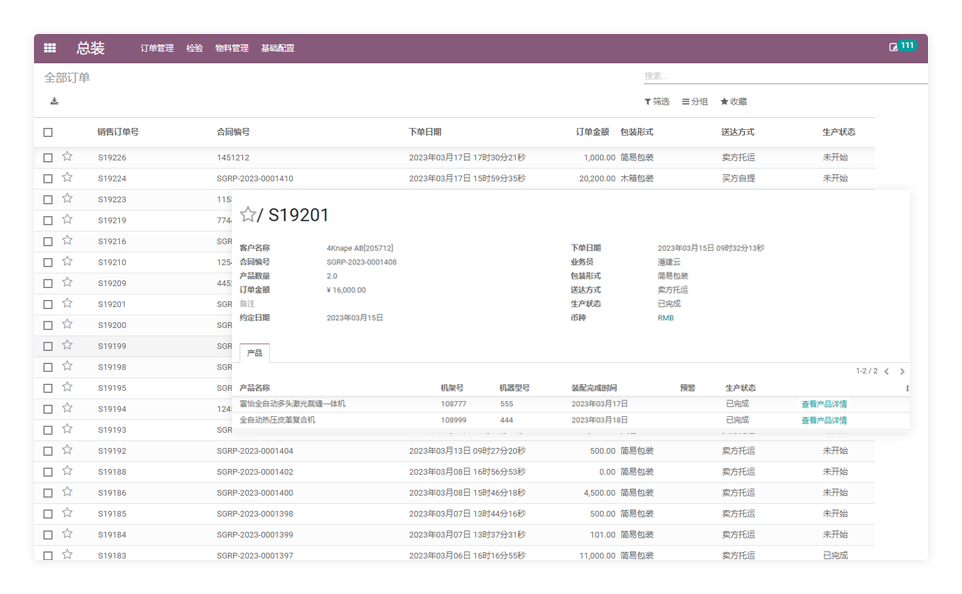
Task: Tick the checkbox for order S19192
Action: coord(48,451)
